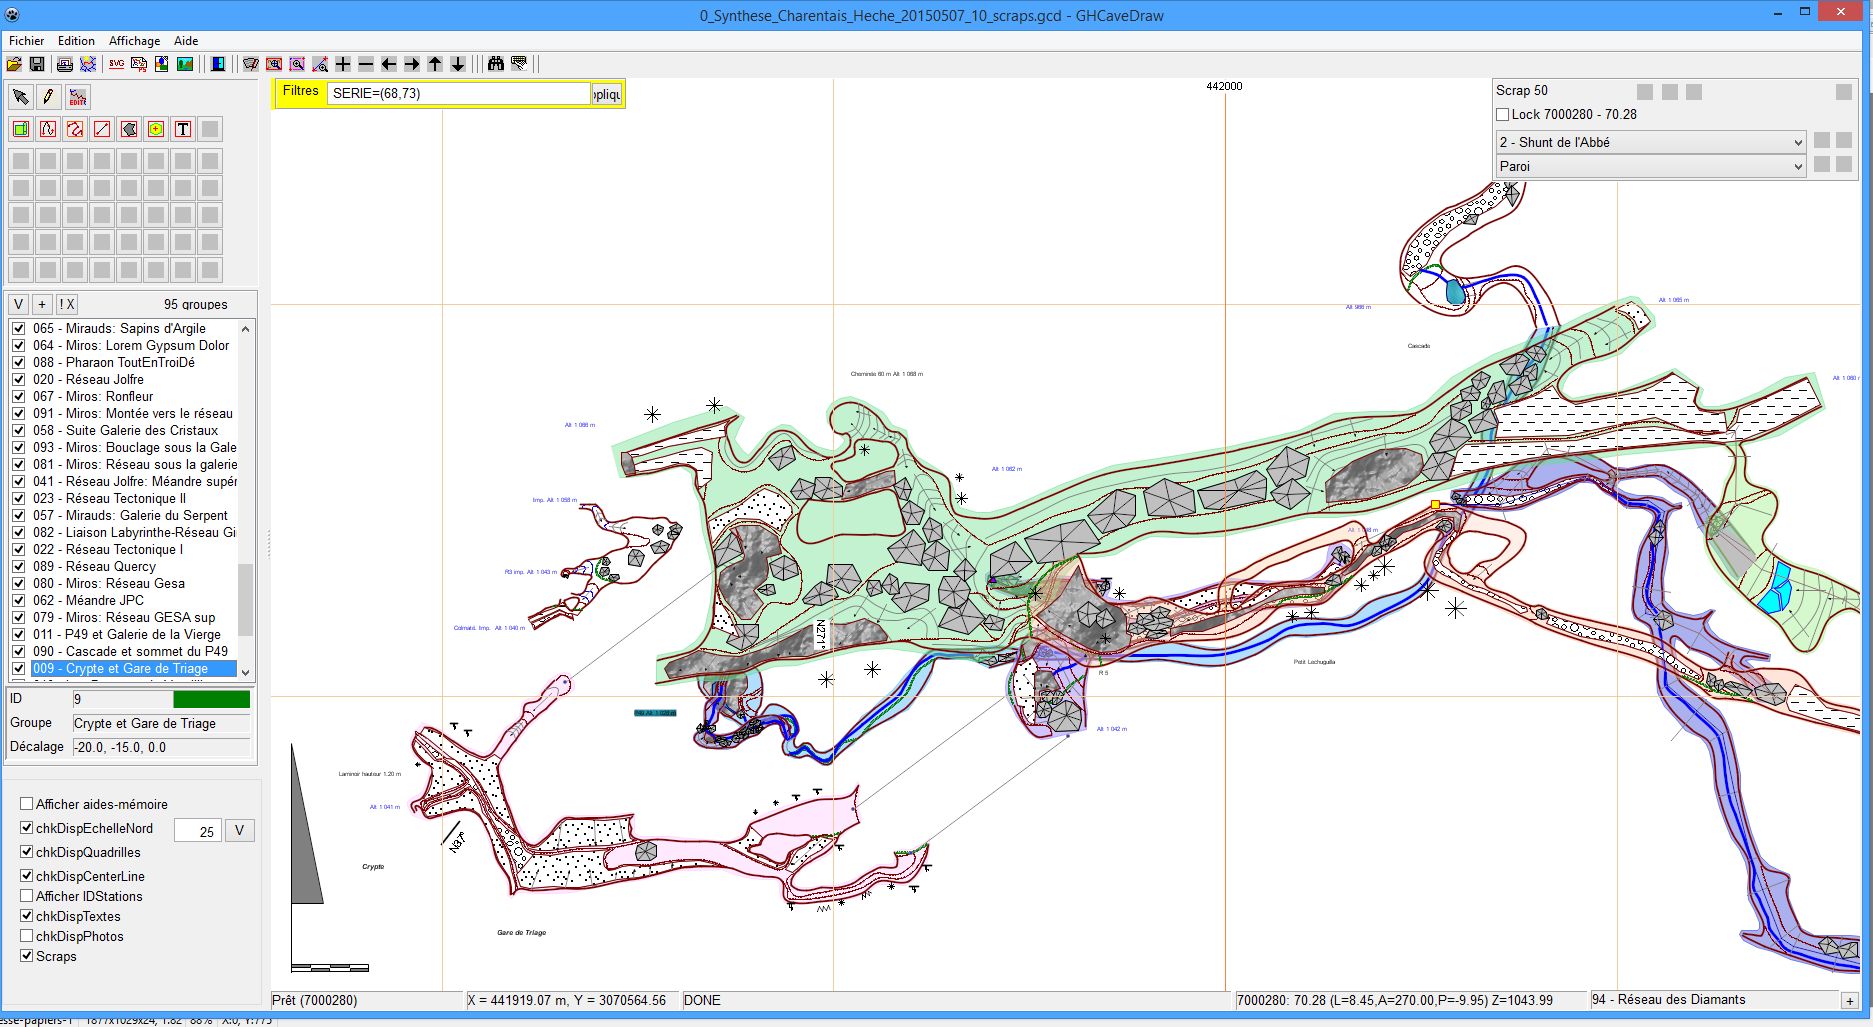Click the printer icon in toolbar
The height and width of the screenshot is (1027, 1873).
(x=65, y=64)
